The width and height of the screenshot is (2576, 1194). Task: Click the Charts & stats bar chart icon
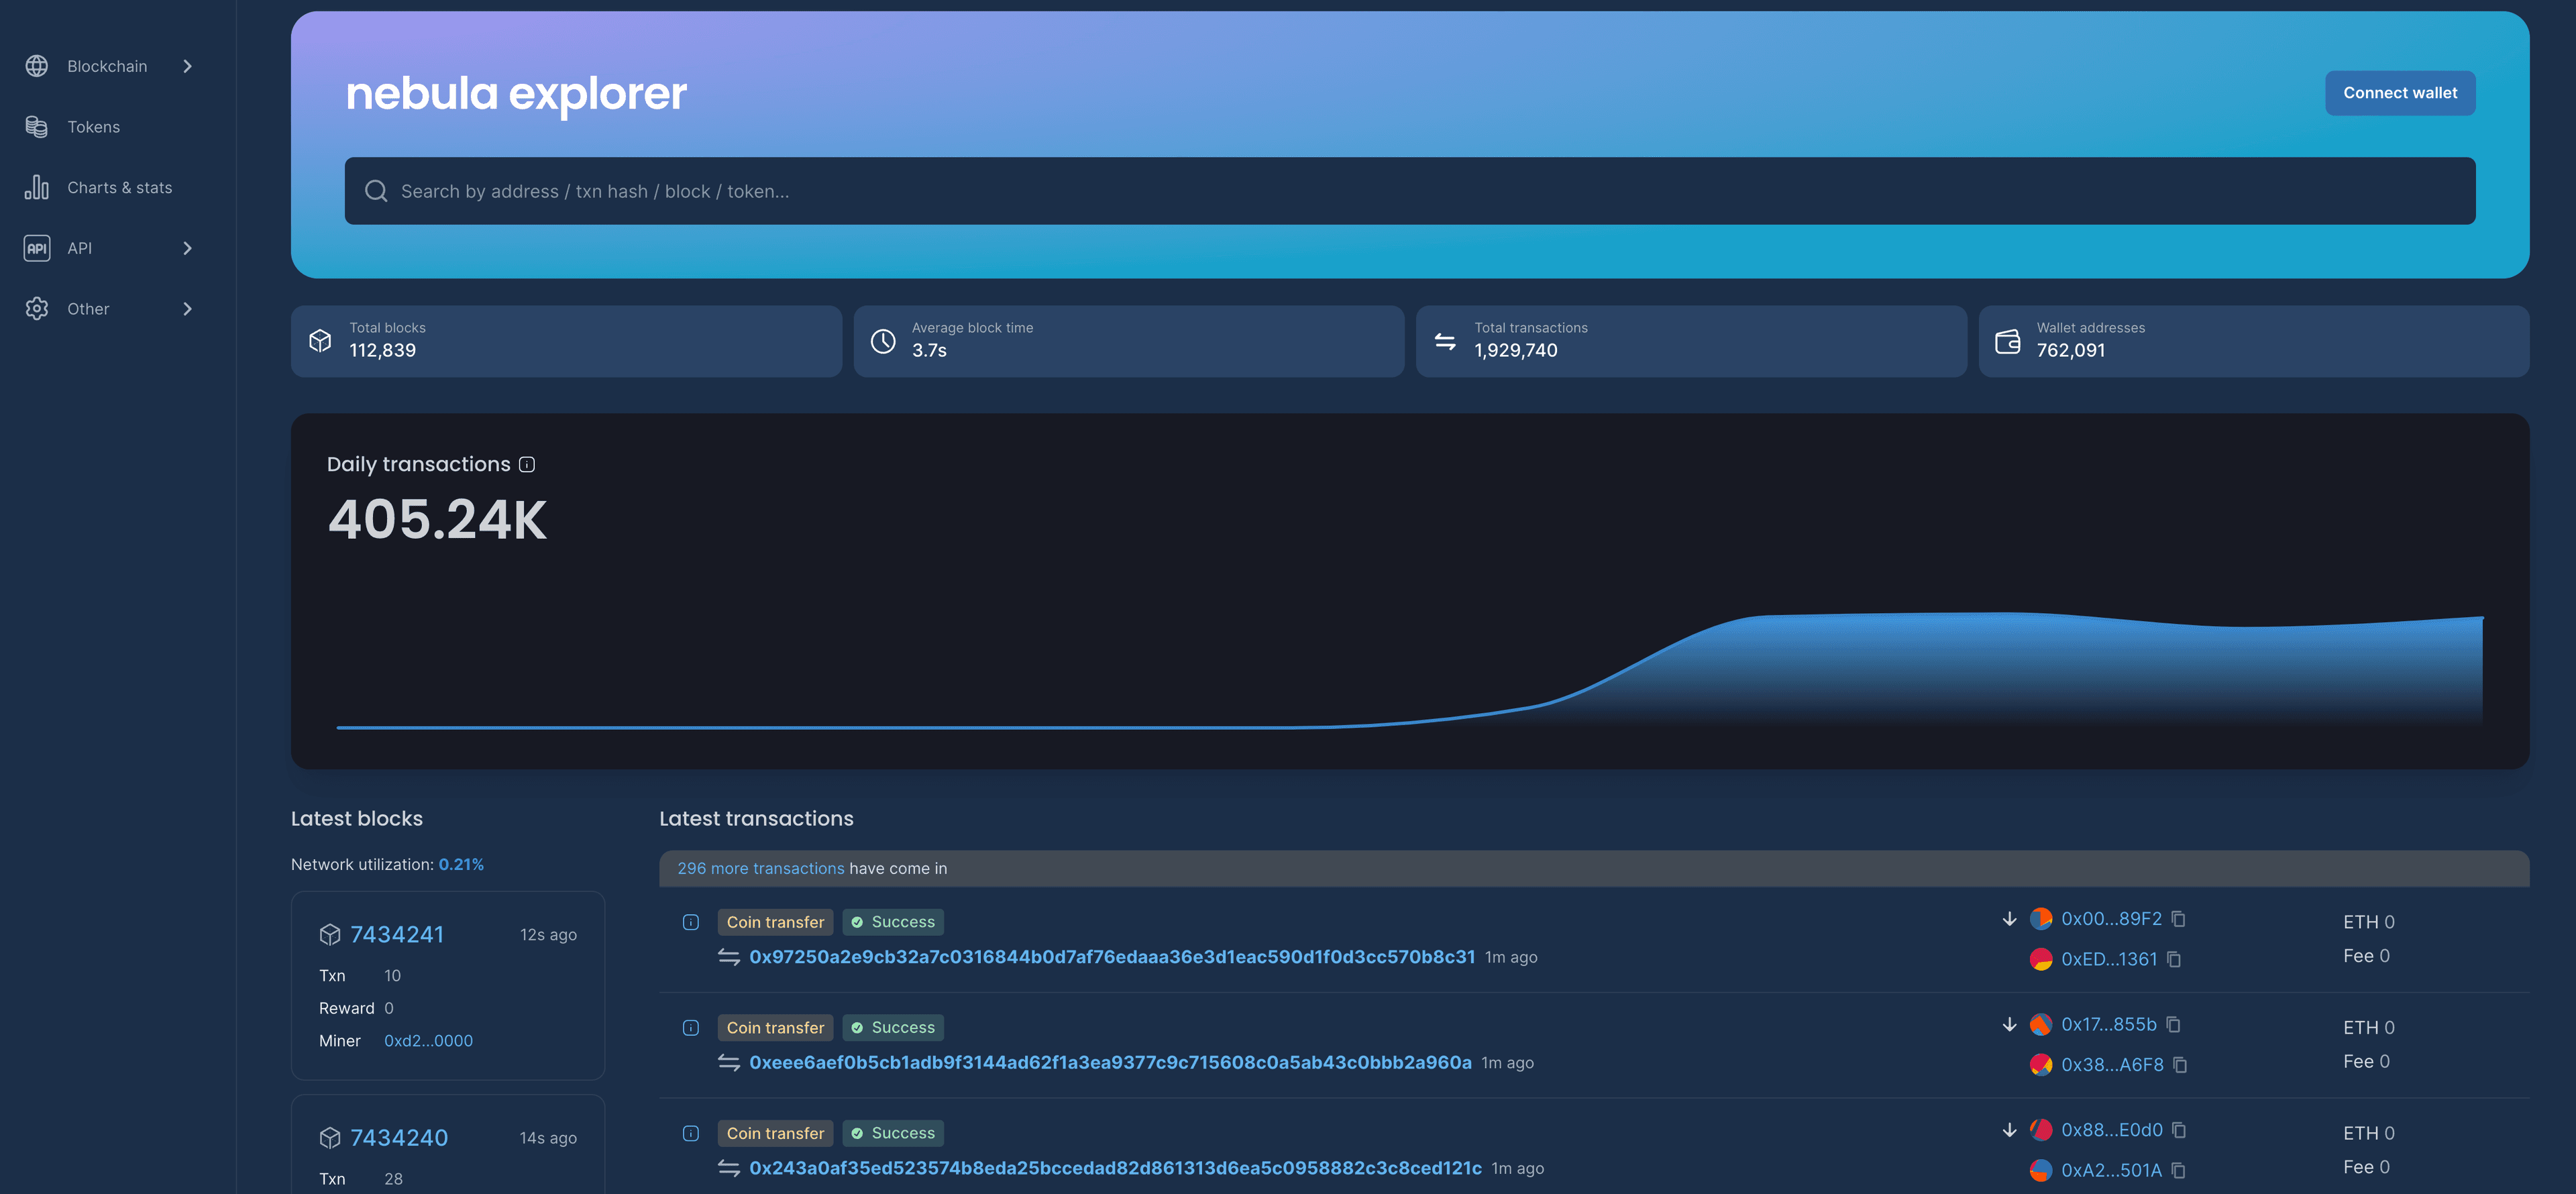pyautogui.click(x=37, y=188)
